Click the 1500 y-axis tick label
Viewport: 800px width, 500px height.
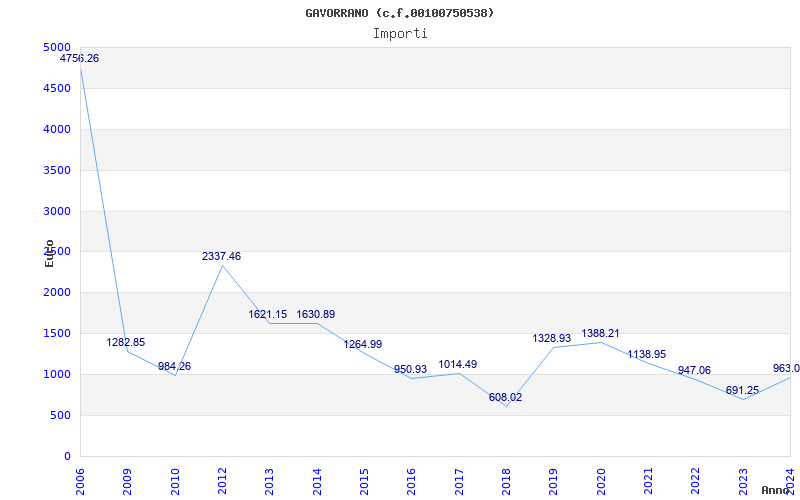[x=57, y=334]
